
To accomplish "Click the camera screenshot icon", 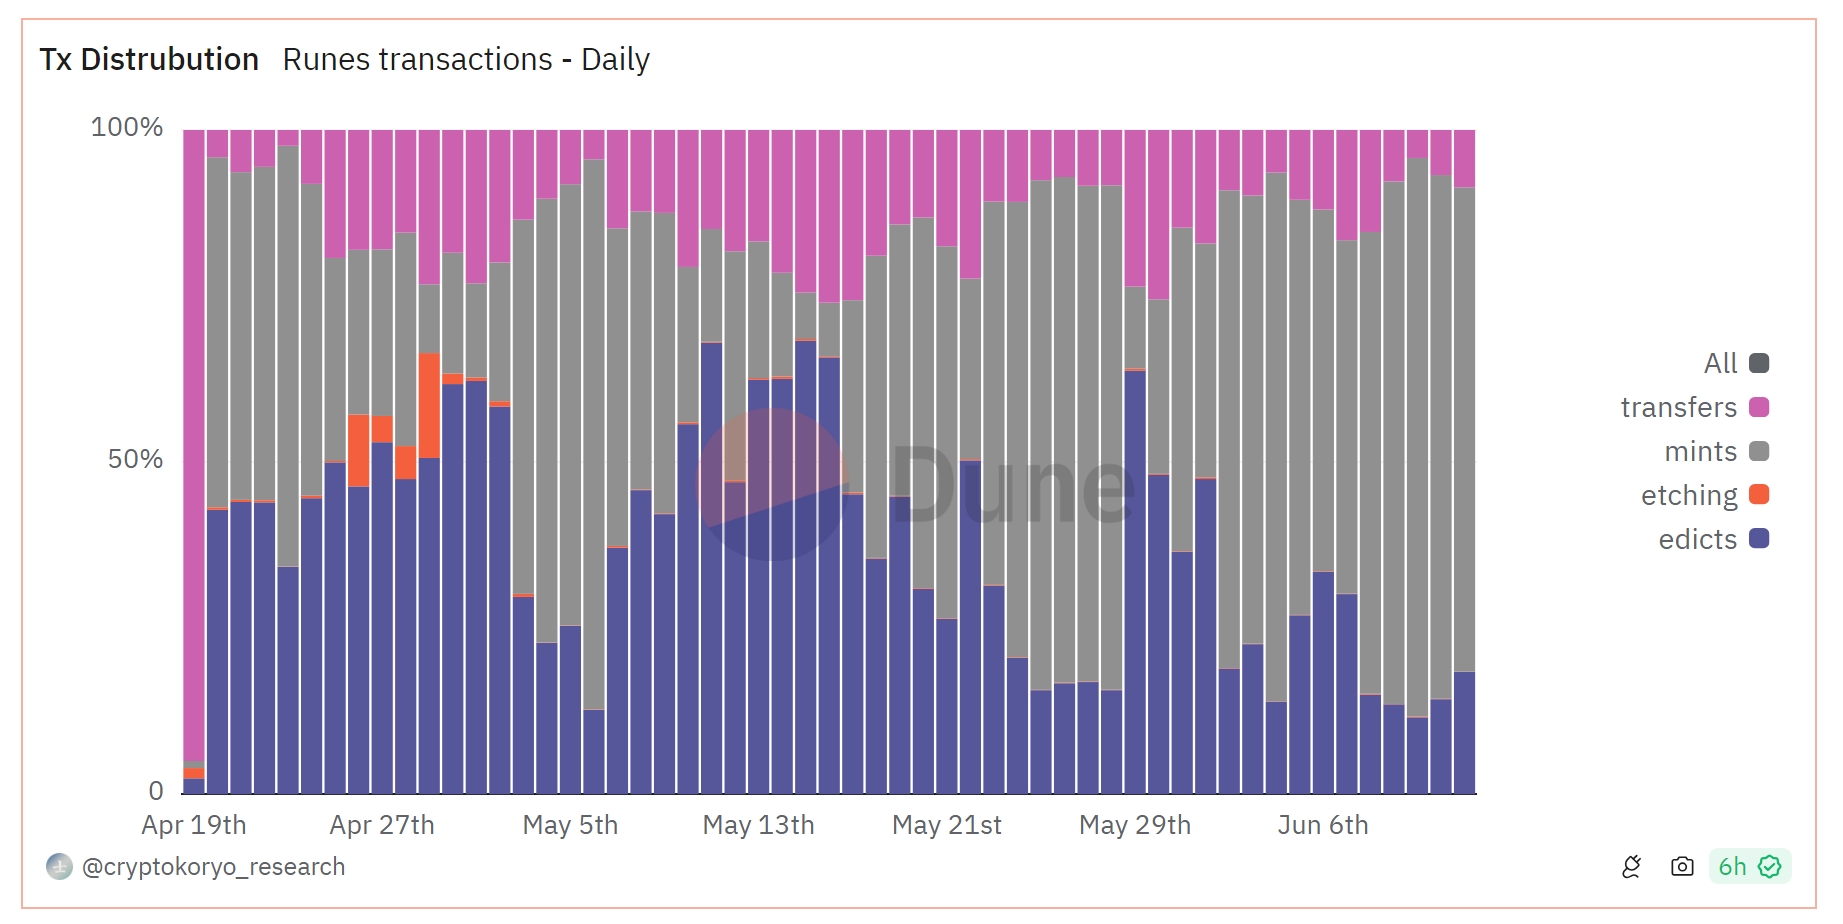I will [1682, 866].
